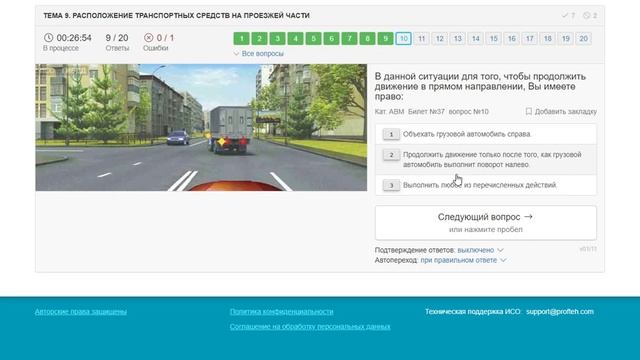The width and height of the screenshot is (640, 360).
Task: Click the '0 / 1' errors counter
Action: [165, 38]
